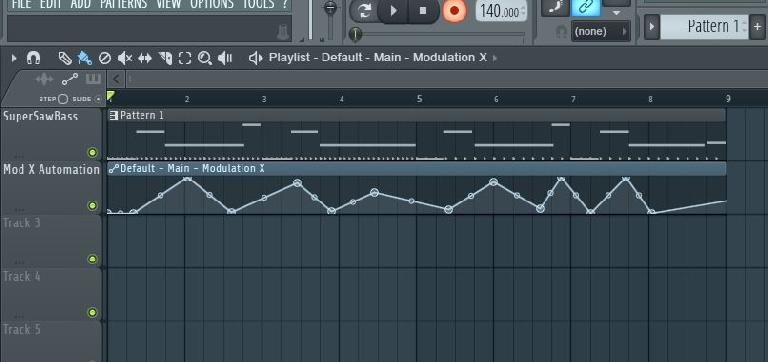Open the PATTERNS menu
This screenshot has height=362, width=768.
click(x=123, y=4)
